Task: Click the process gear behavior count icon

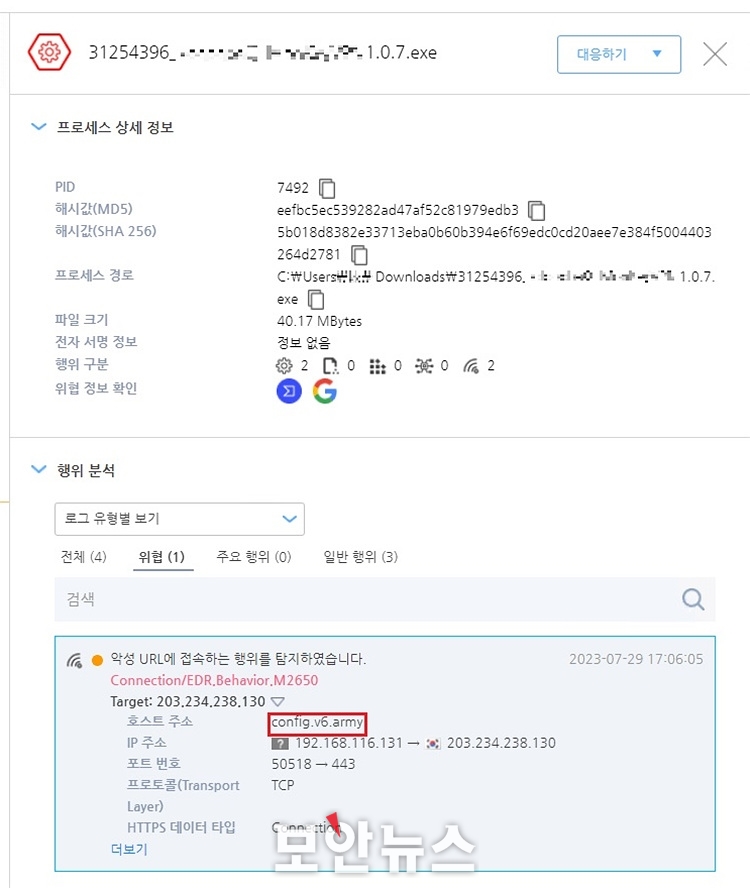Action: point(284,366)
